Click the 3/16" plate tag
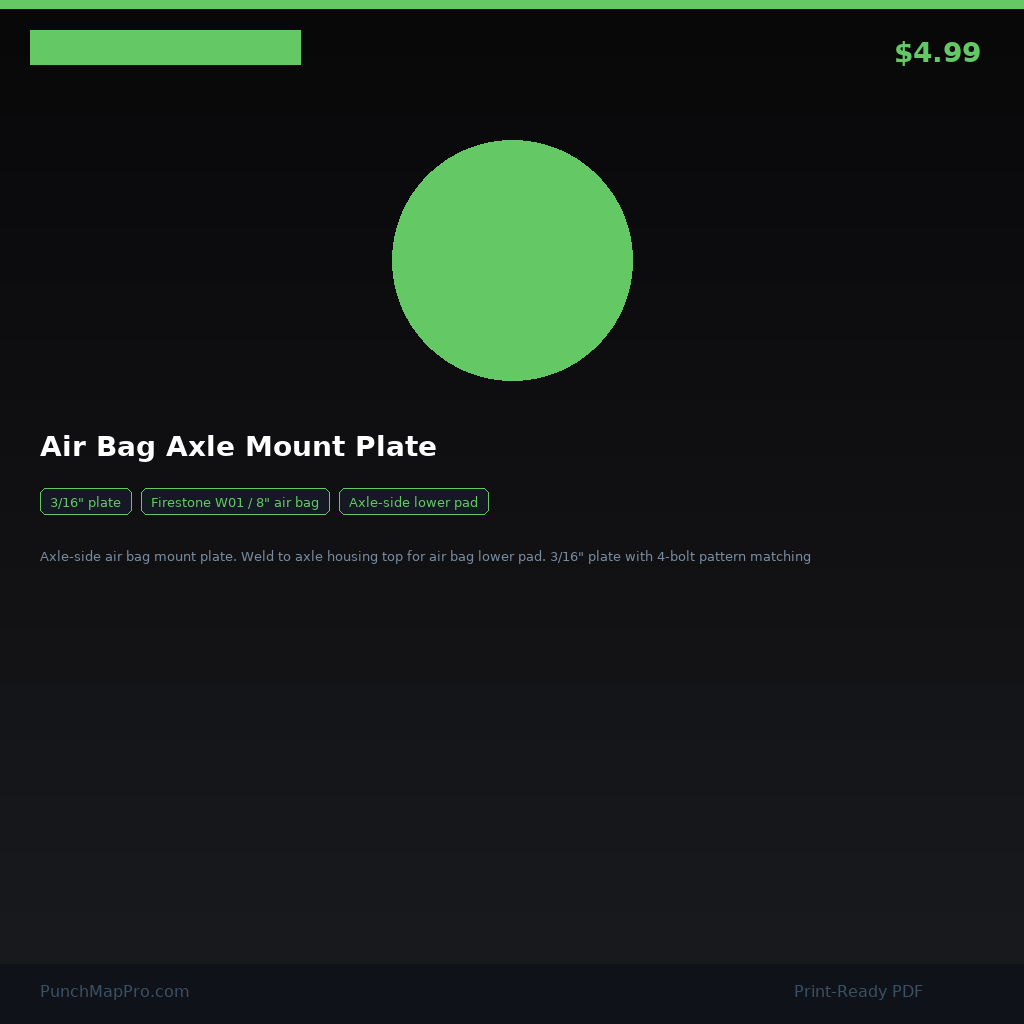The height and width of the screenshot is (1024, 1024). [x=86, y=502]
